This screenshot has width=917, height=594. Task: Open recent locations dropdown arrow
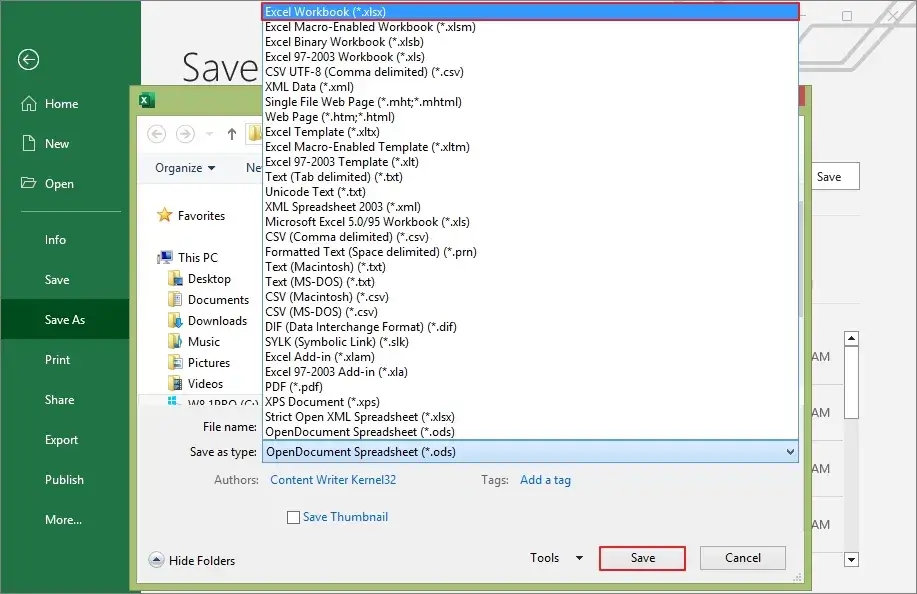(x=209, y=134)
